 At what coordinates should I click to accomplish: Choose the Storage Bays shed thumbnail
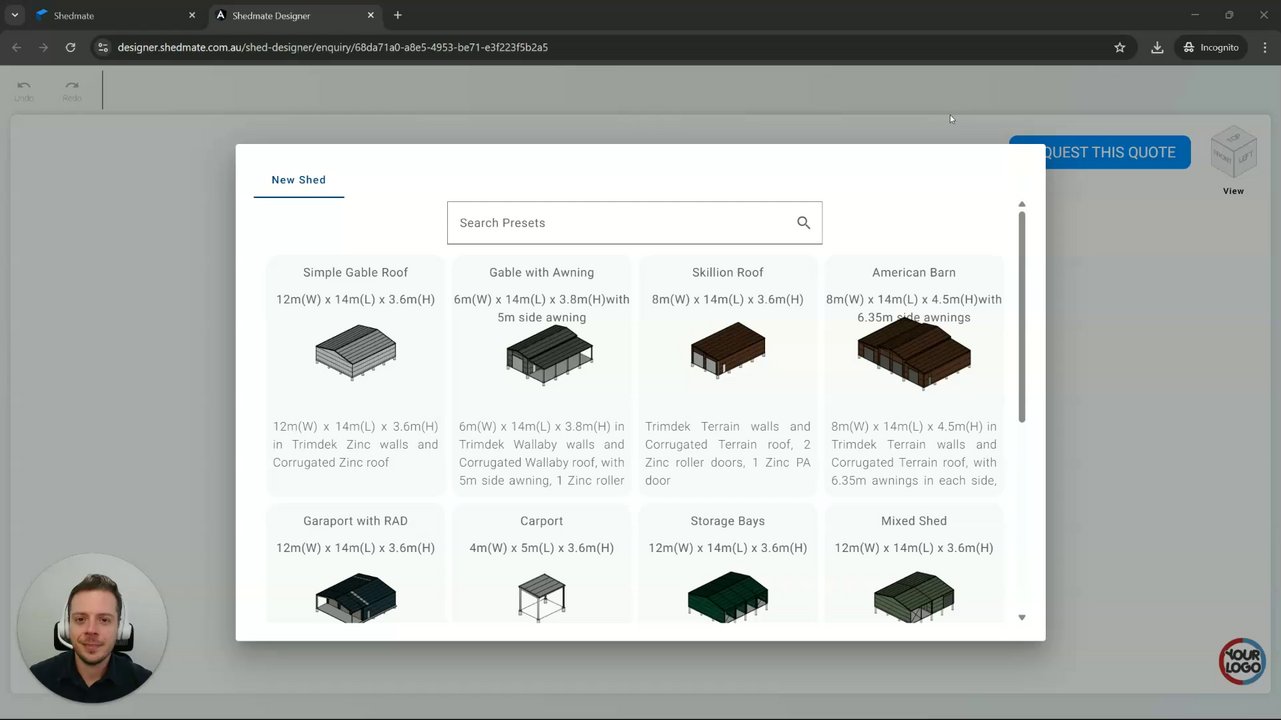pos(728,597)
